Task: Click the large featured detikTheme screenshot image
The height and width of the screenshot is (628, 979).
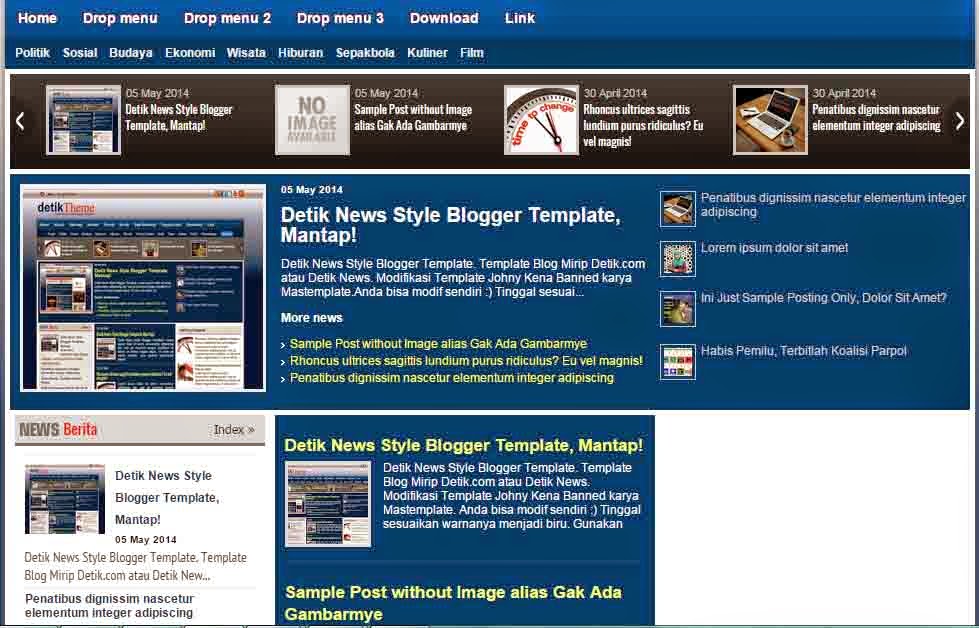Action: [x=143, y=288]
